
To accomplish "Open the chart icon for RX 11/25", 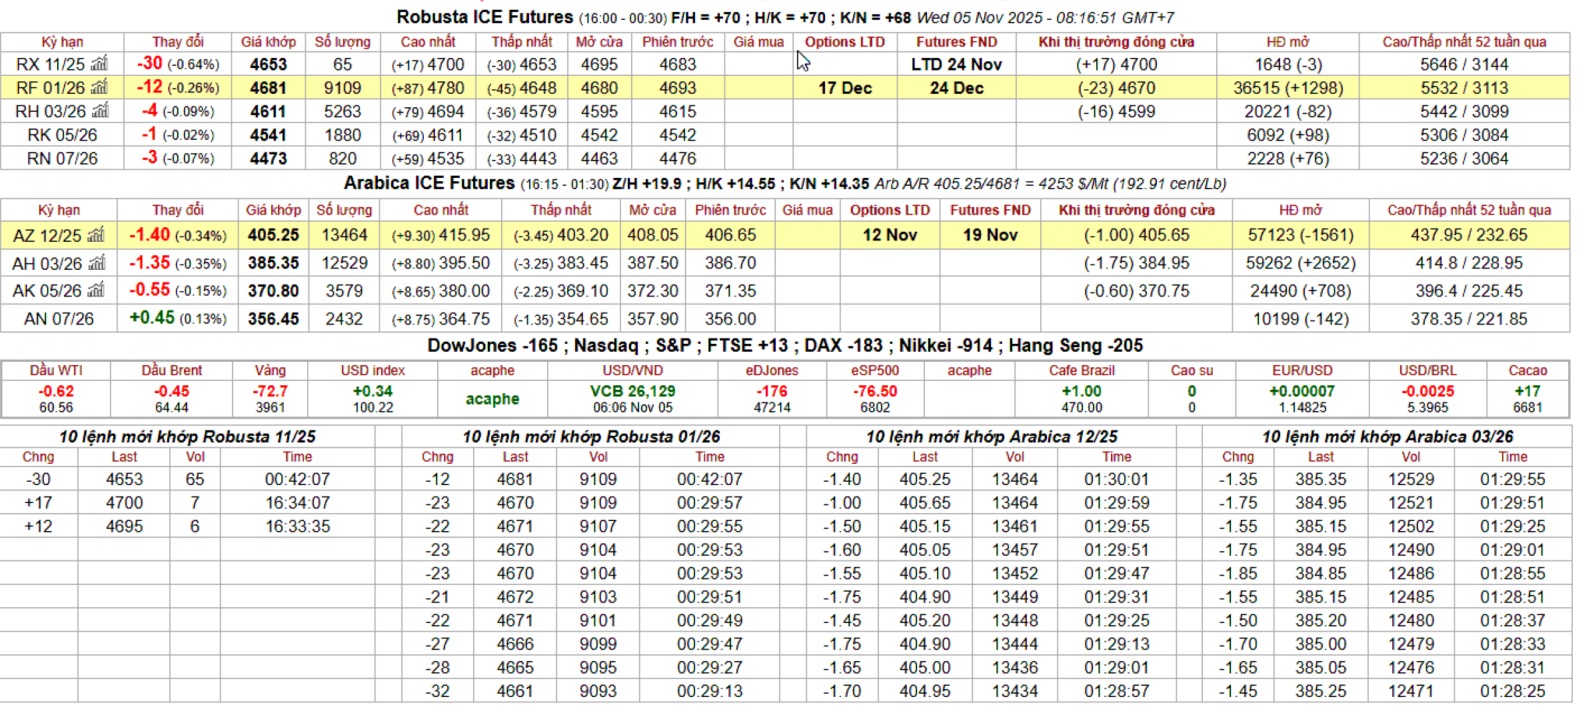I will click(99, 64).
